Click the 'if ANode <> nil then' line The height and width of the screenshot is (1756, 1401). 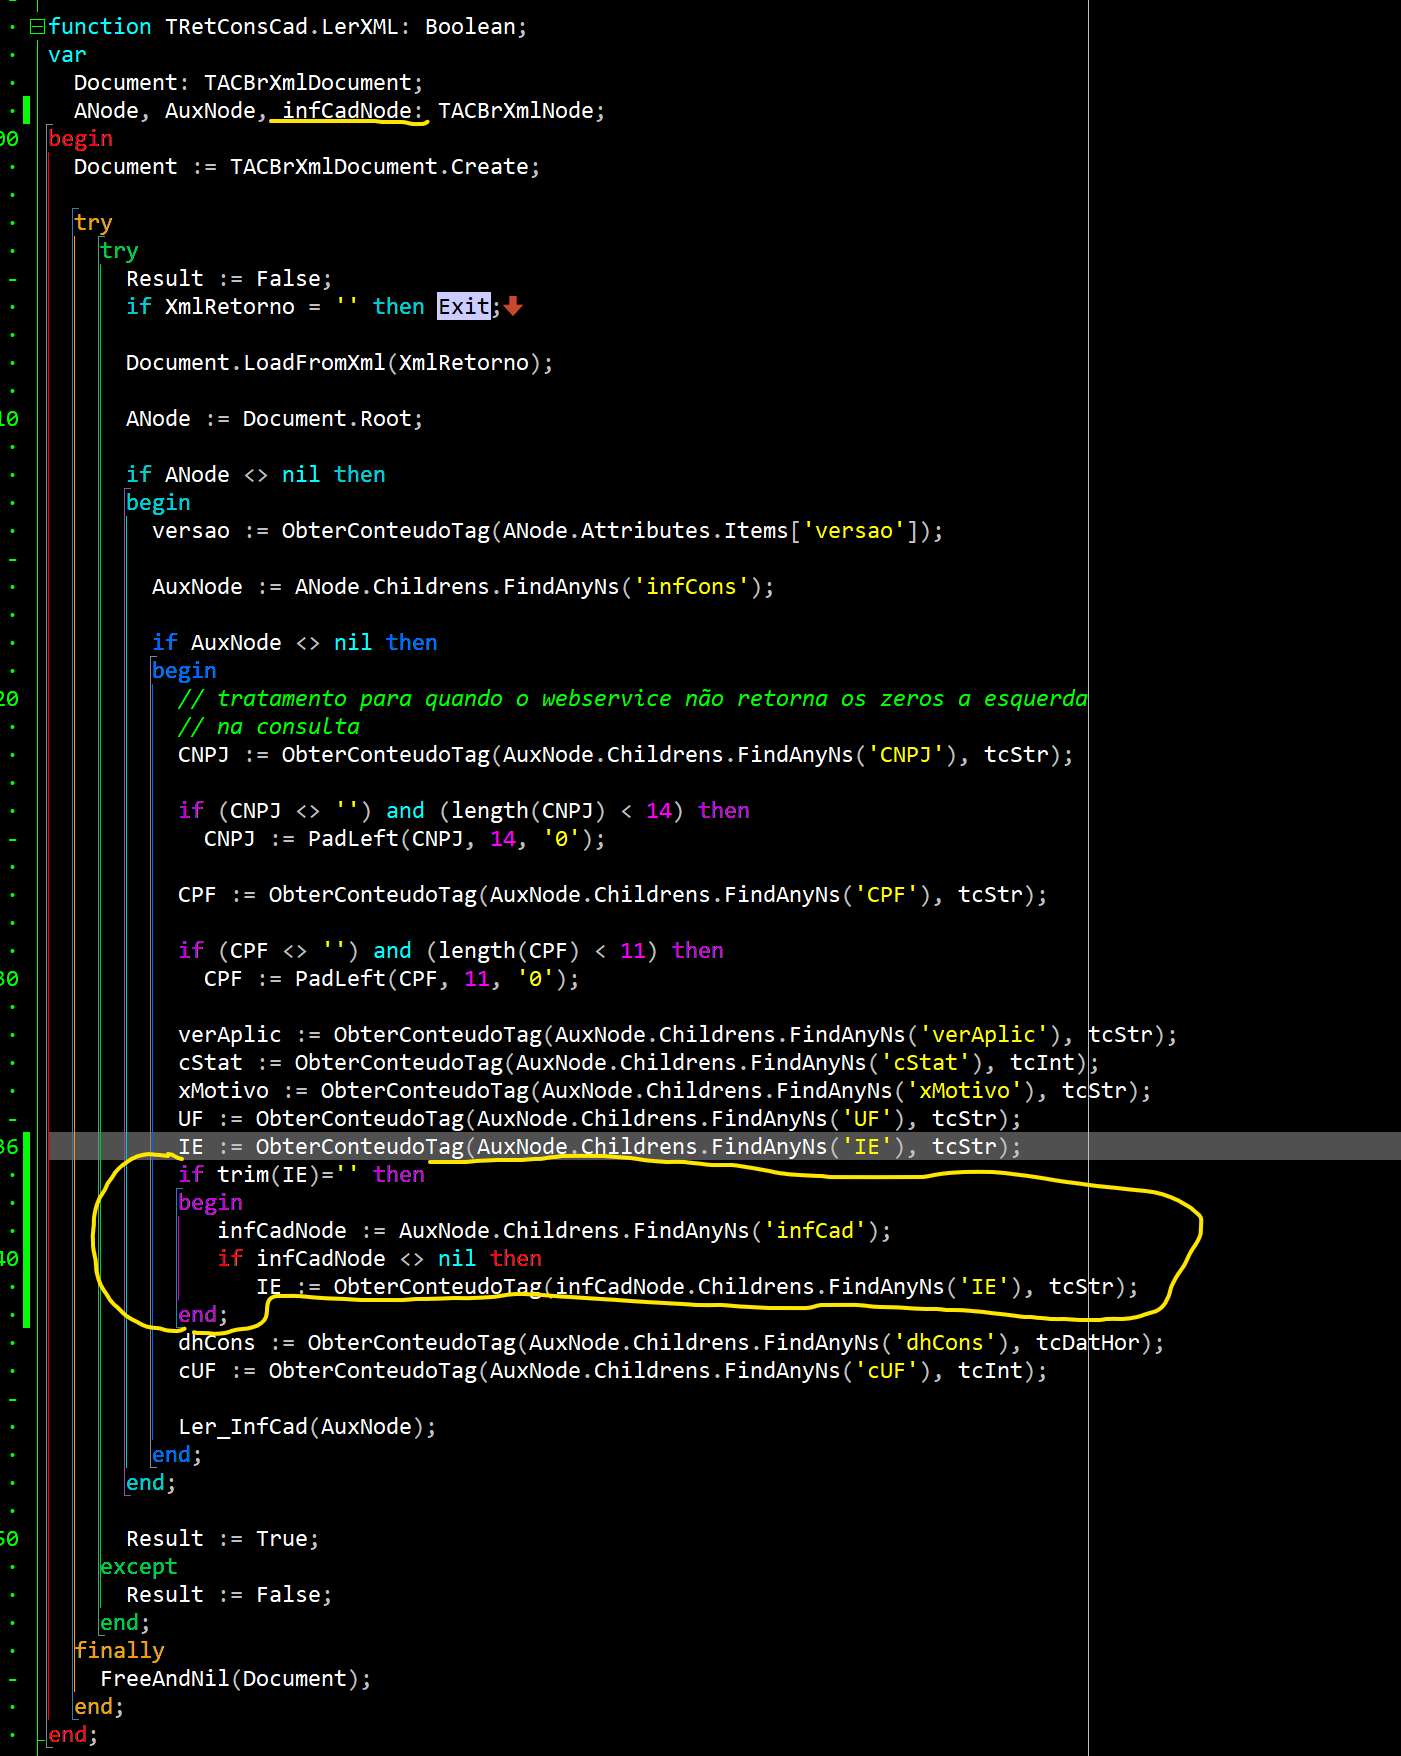(x=256, y=475)
